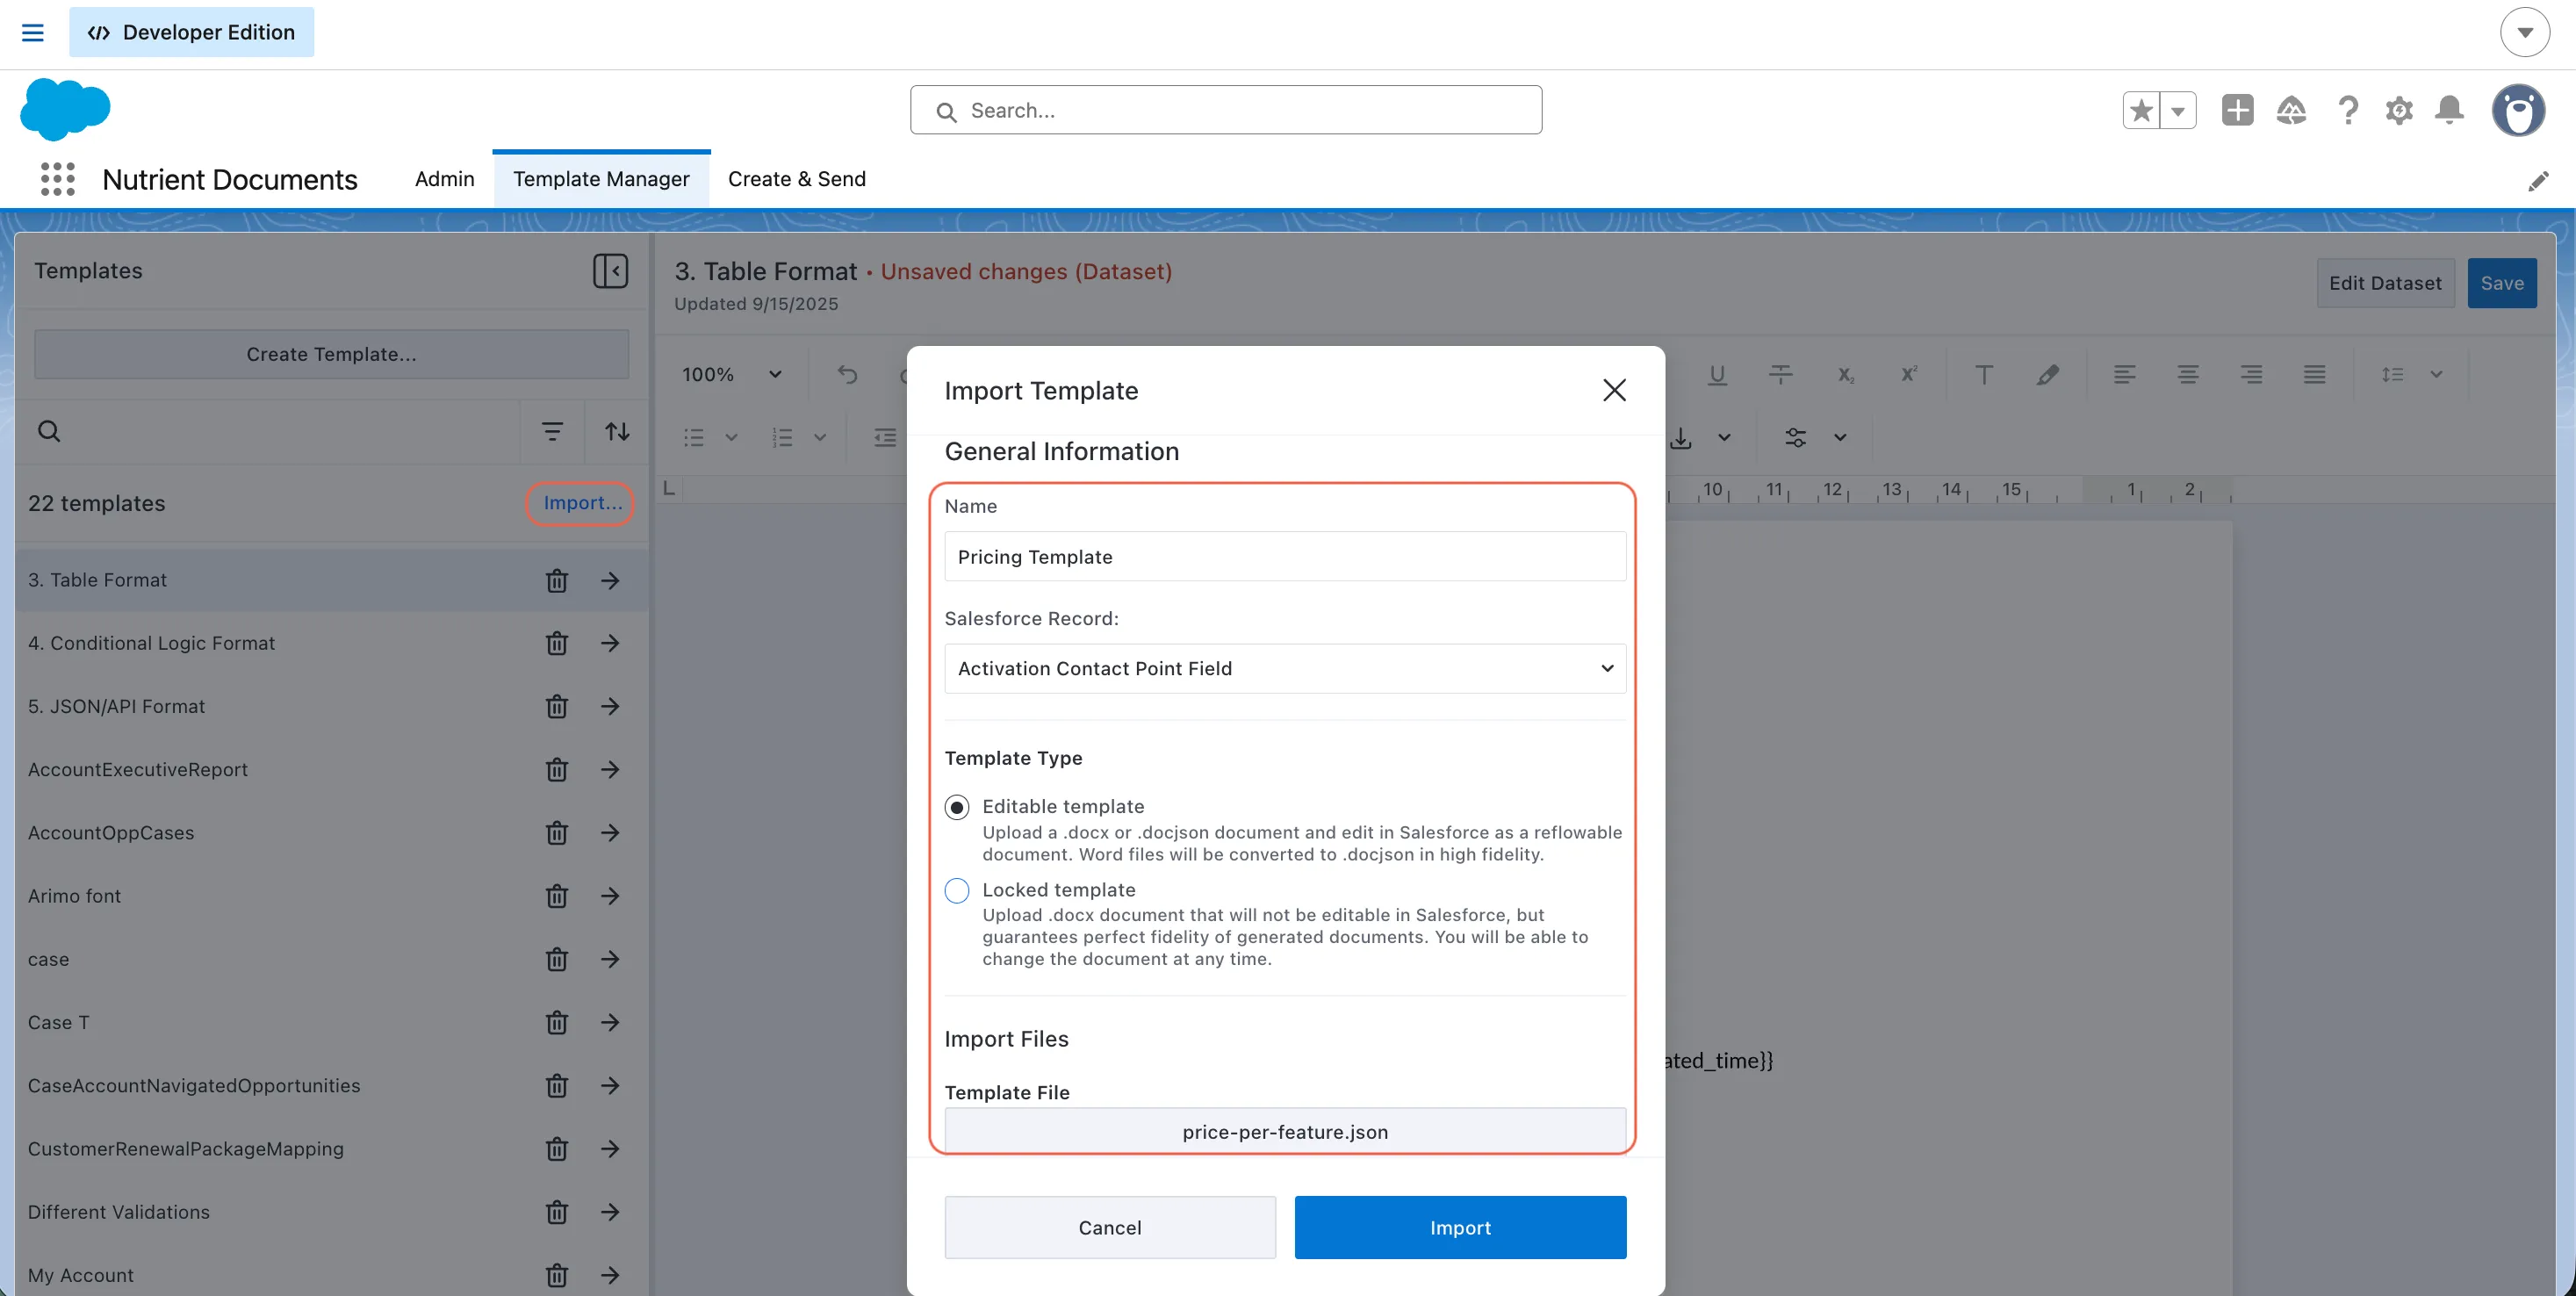
Task: Select the Editable template radio button
Action: coord(957,807)
